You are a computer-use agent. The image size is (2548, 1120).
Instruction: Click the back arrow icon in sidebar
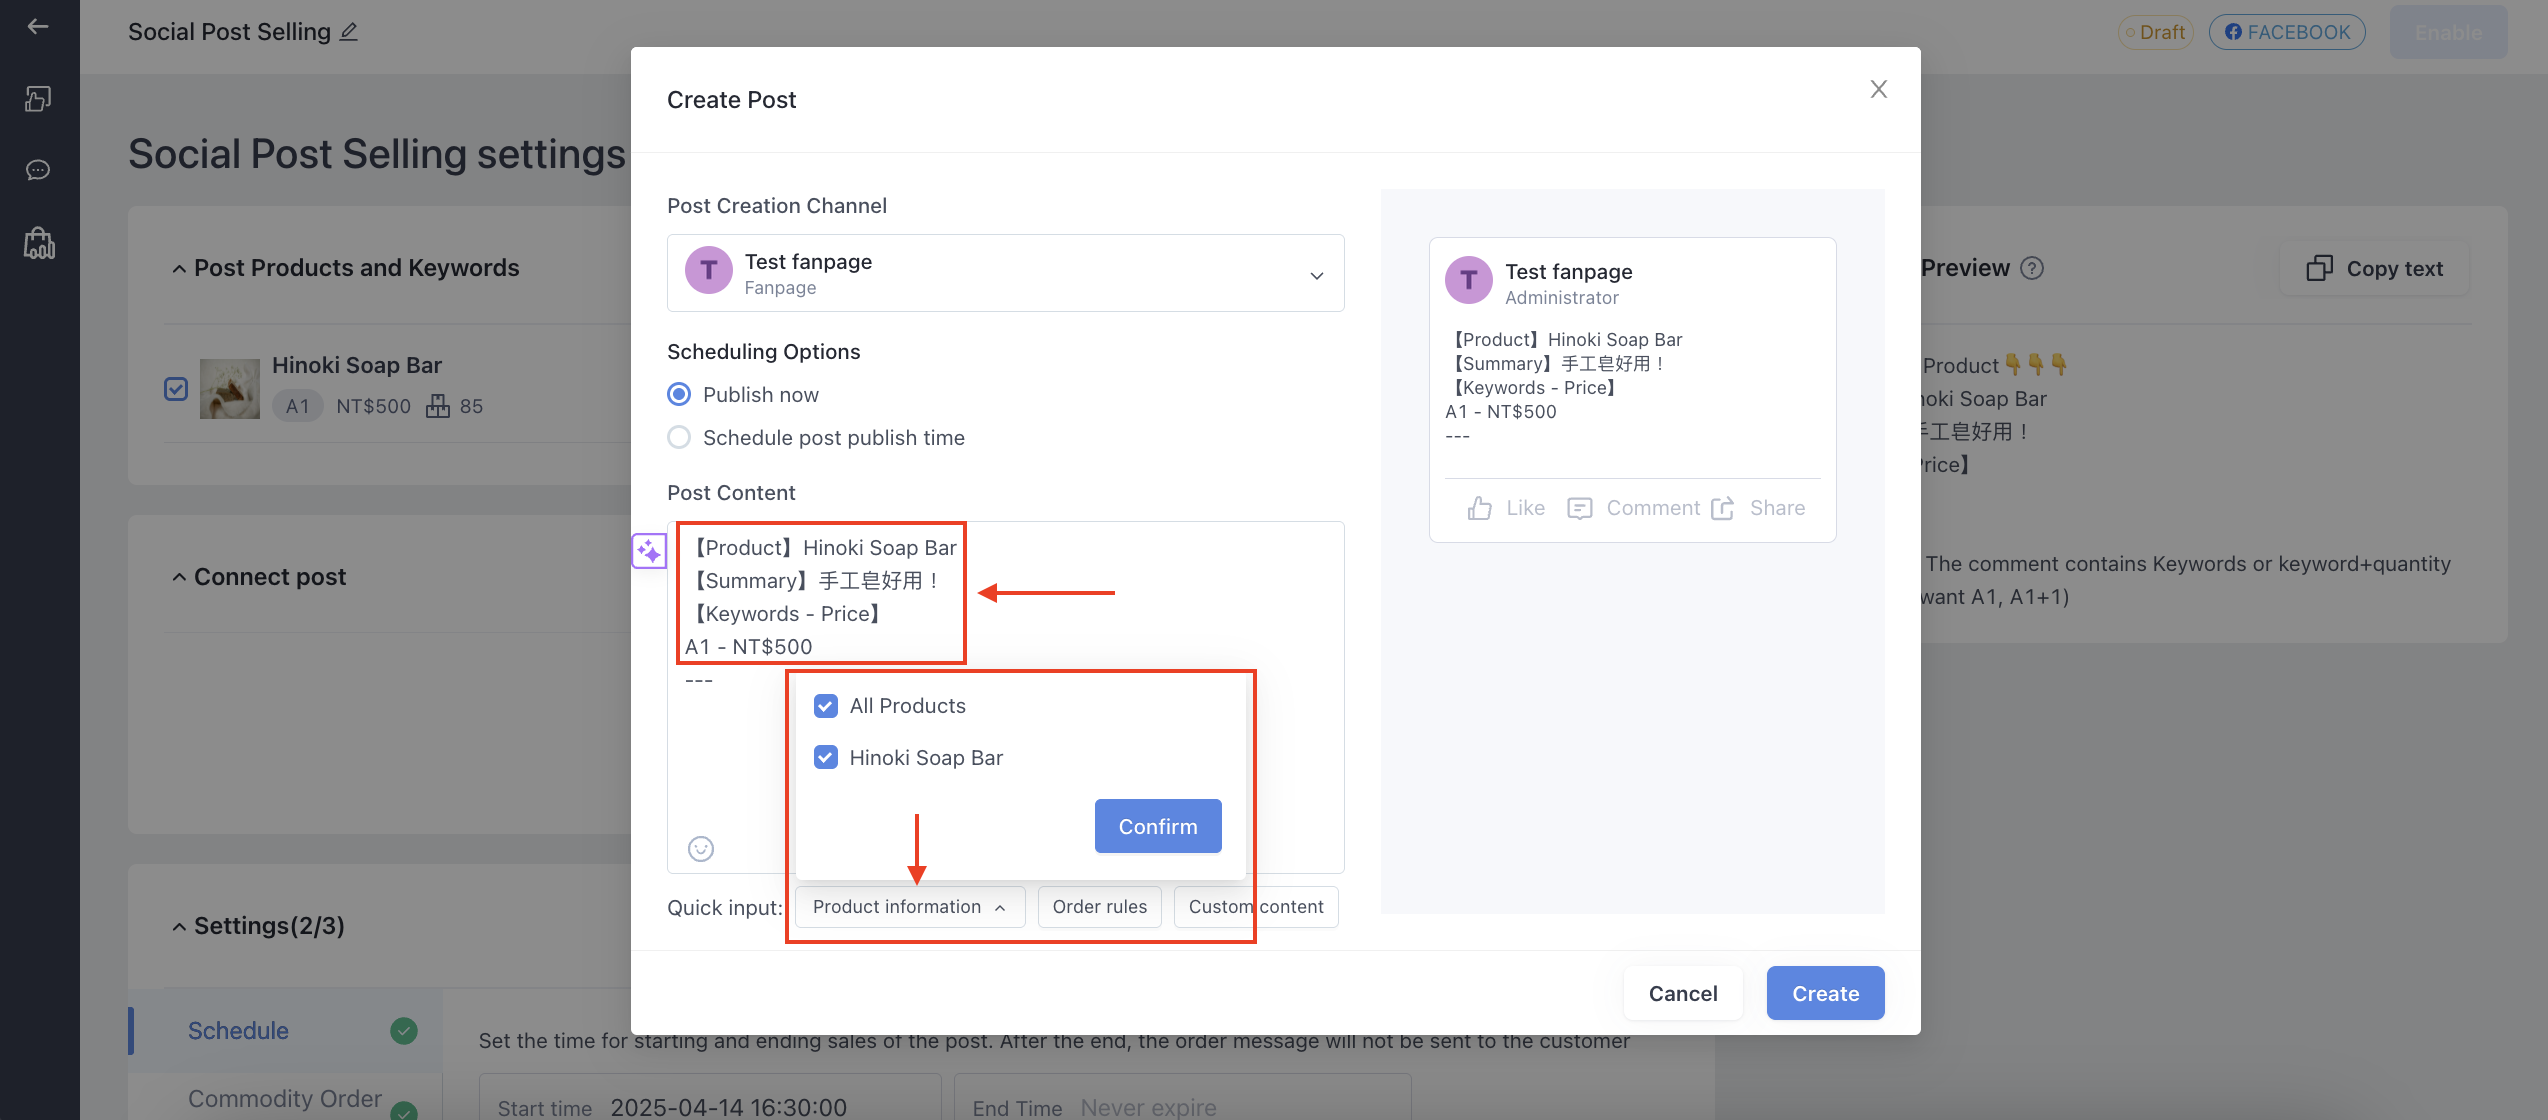coord(38,27)
